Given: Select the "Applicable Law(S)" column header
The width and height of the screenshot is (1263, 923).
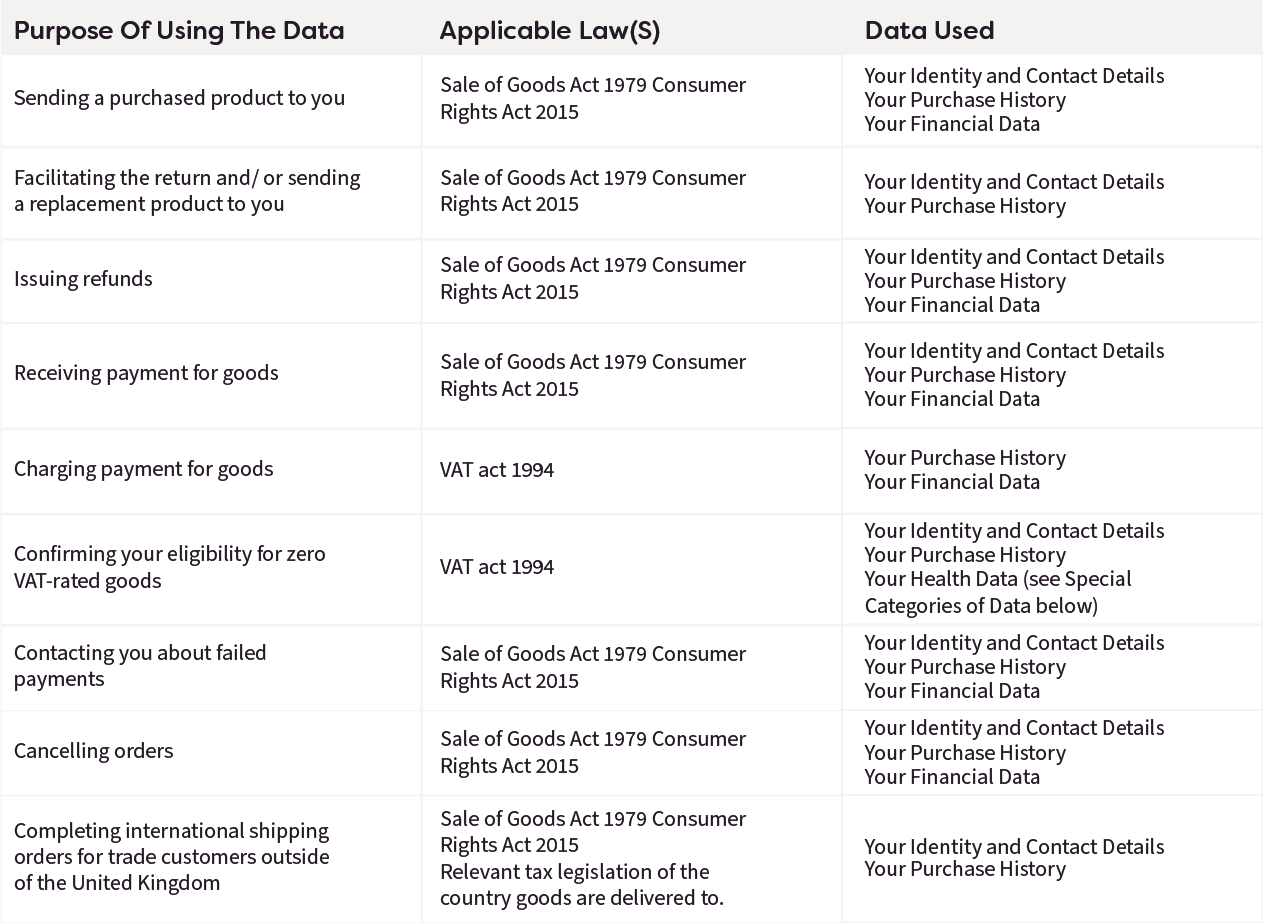Looking at the screenshot, I should (550, 31).
